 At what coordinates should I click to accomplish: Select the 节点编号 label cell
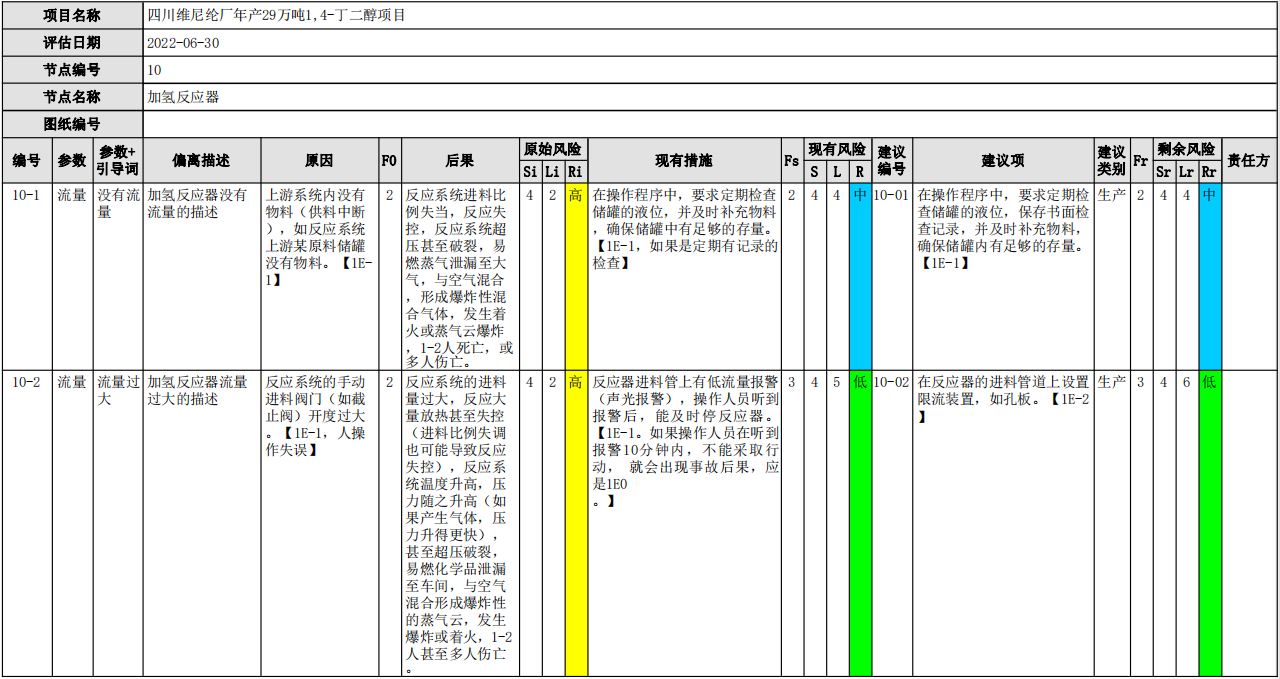(72, 70)
